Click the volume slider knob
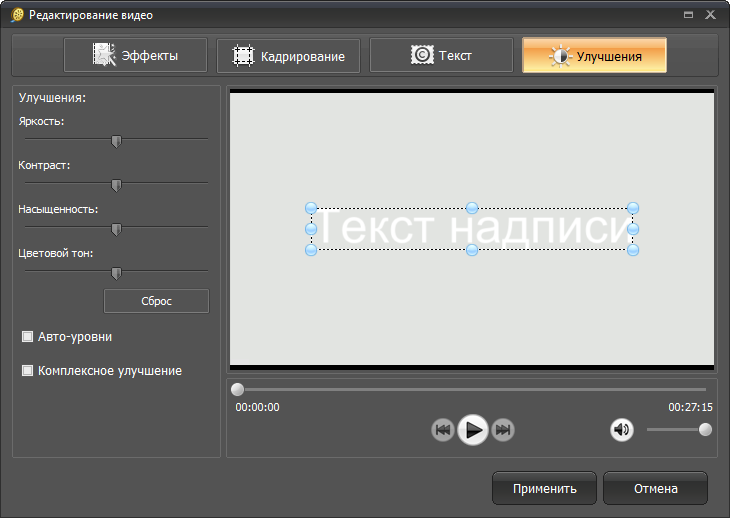 pos(705,429)
